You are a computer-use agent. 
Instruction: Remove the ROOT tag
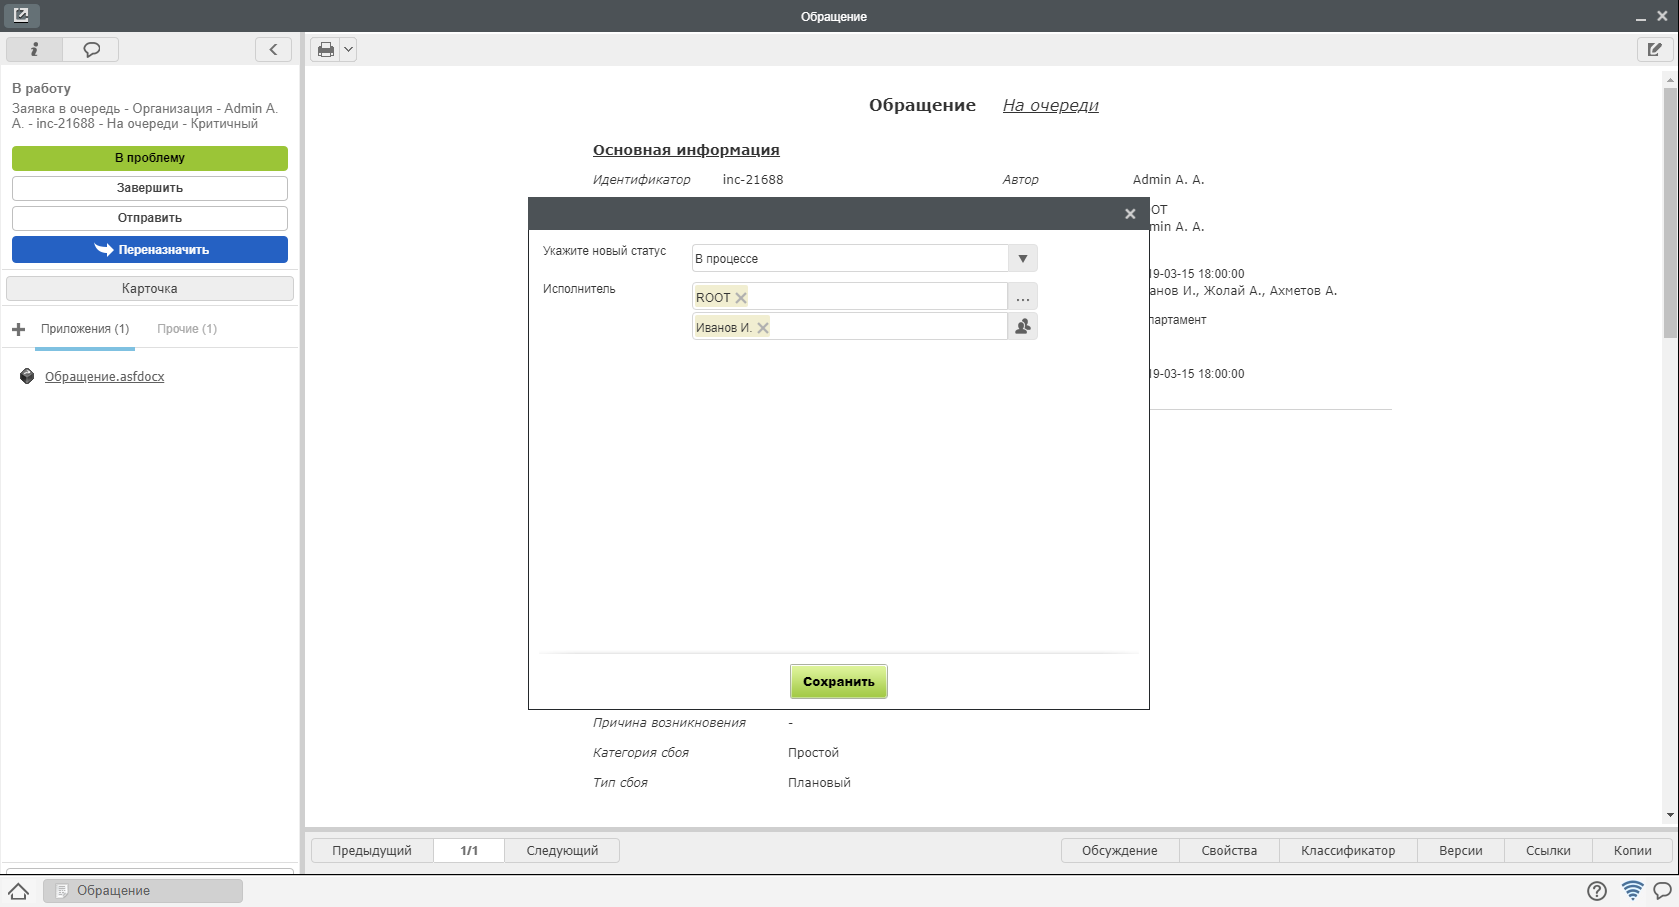pyautogui.click(x=741, y=298)
